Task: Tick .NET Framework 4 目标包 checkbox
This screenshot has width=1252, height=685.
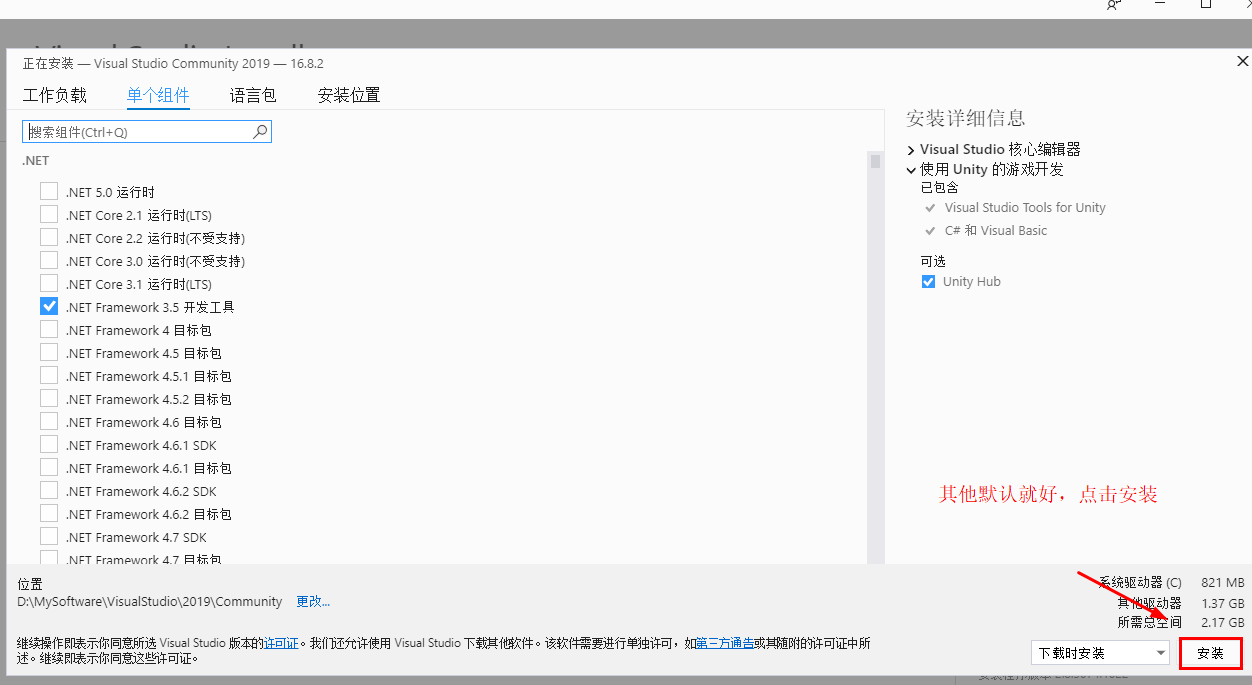Action: point(49,329)
